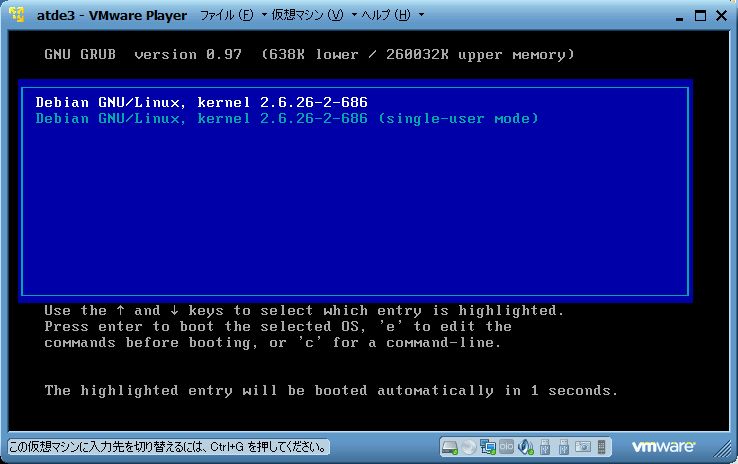Open the 仮想マシン (V) menu
The width and height of the screenshot is (738, 464).
pos(307,15)
